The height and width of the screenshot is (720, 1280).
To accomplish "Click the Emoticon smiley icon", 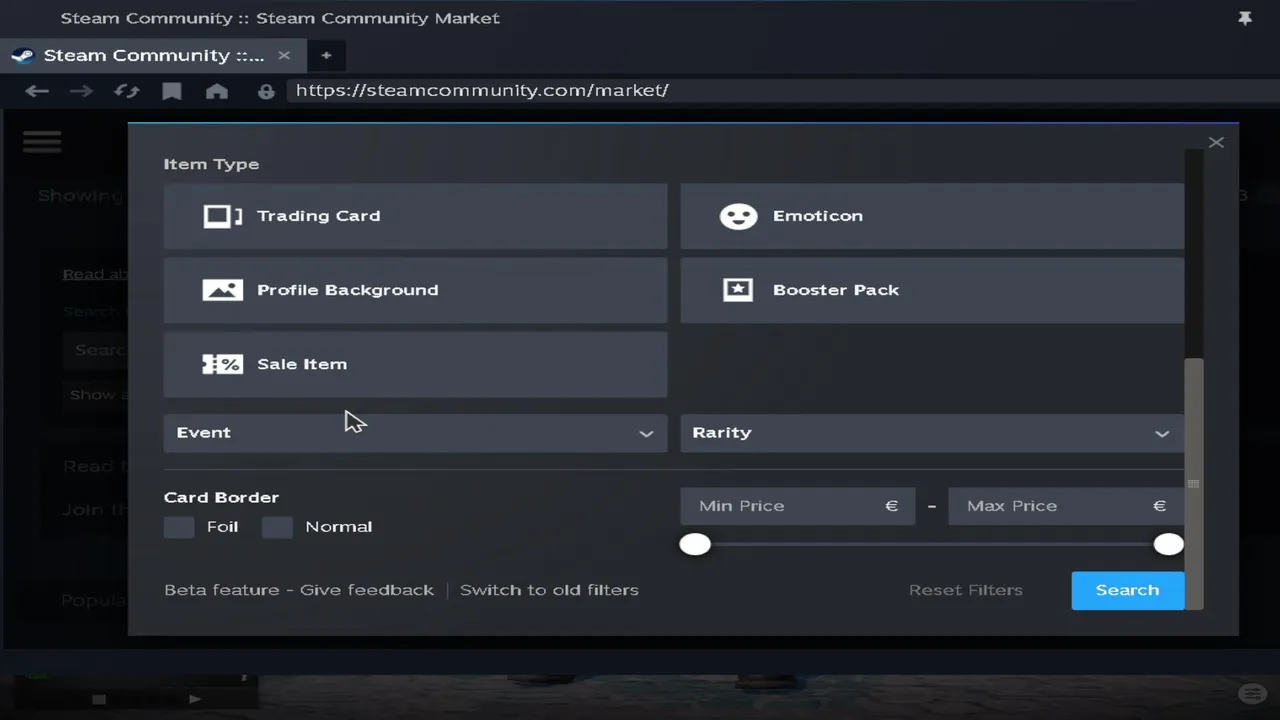I will pos(738,216).
